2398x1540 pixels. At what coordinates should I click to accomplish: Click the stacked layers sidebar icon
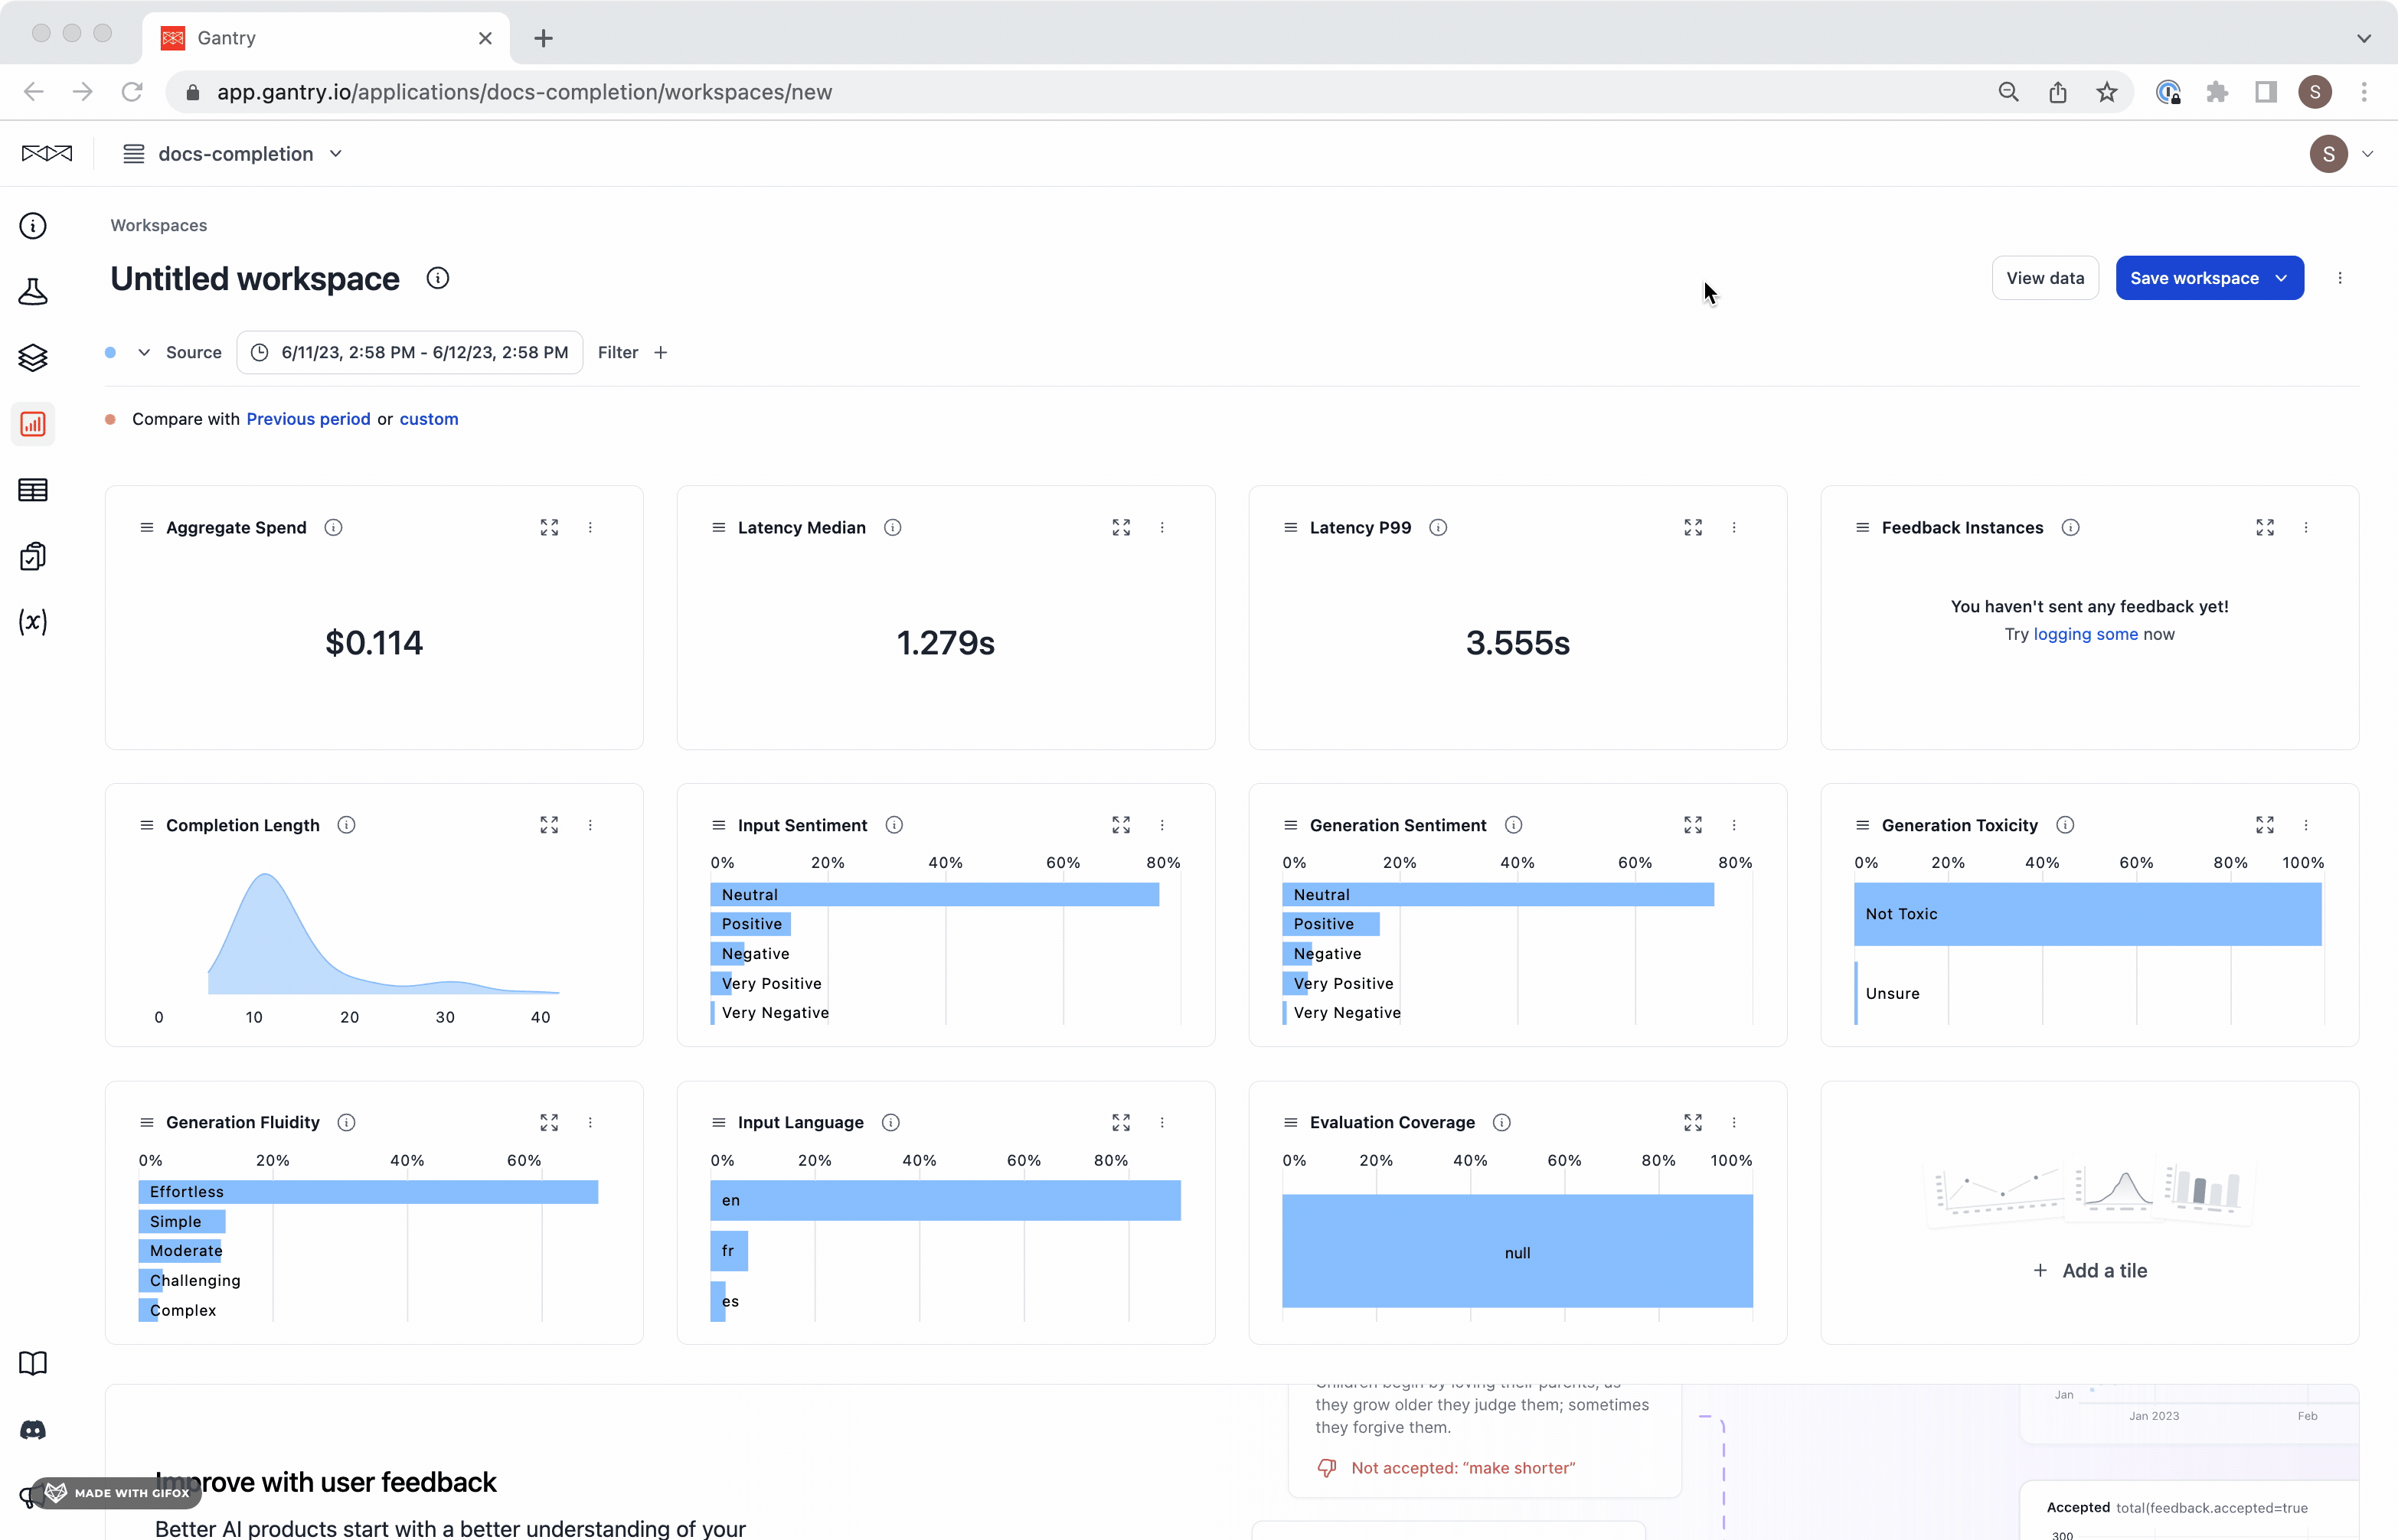tap(33, 357)
